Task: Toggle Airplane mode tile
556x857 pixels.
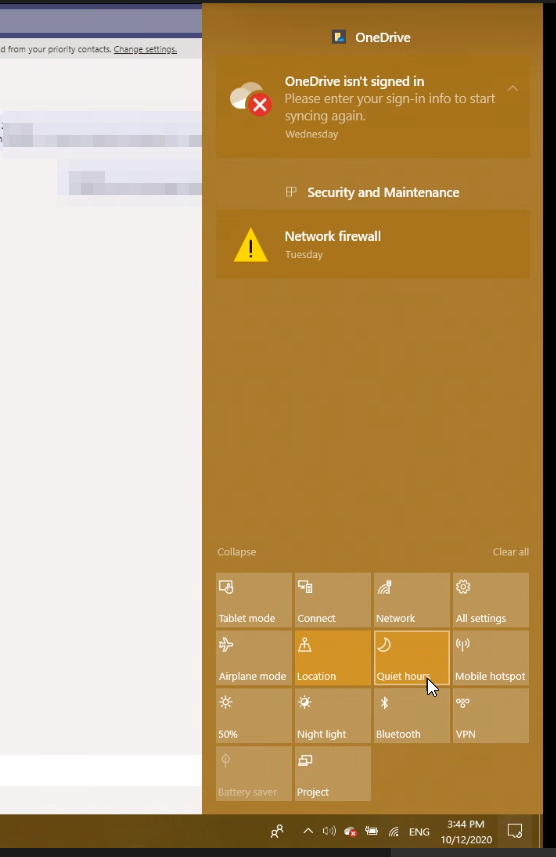Action: [254, 658]
